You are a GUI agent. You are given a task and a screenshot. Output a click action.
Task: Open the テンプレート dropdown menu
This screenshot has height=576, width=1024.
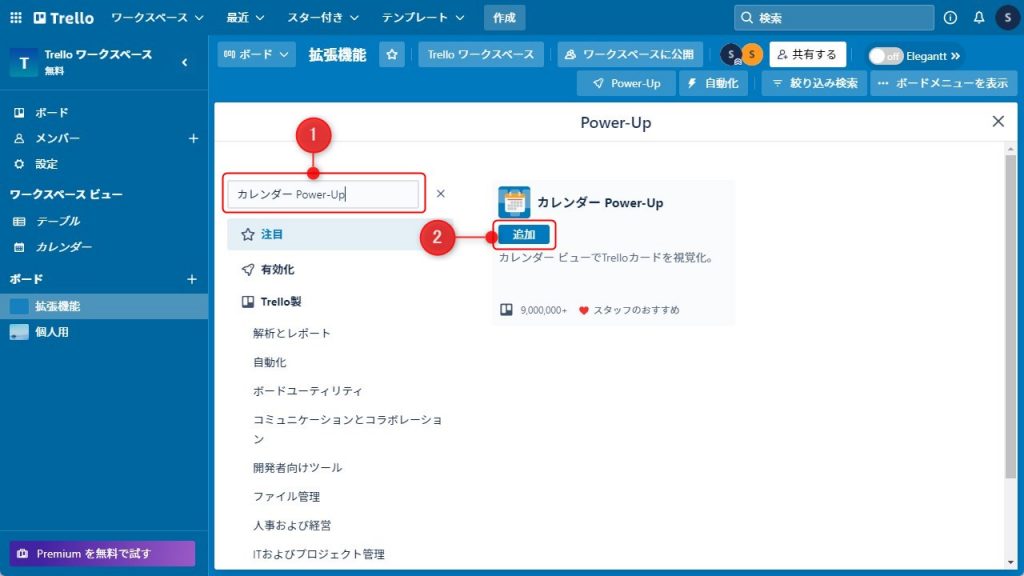pyautogui.click(x=423, y=18)
